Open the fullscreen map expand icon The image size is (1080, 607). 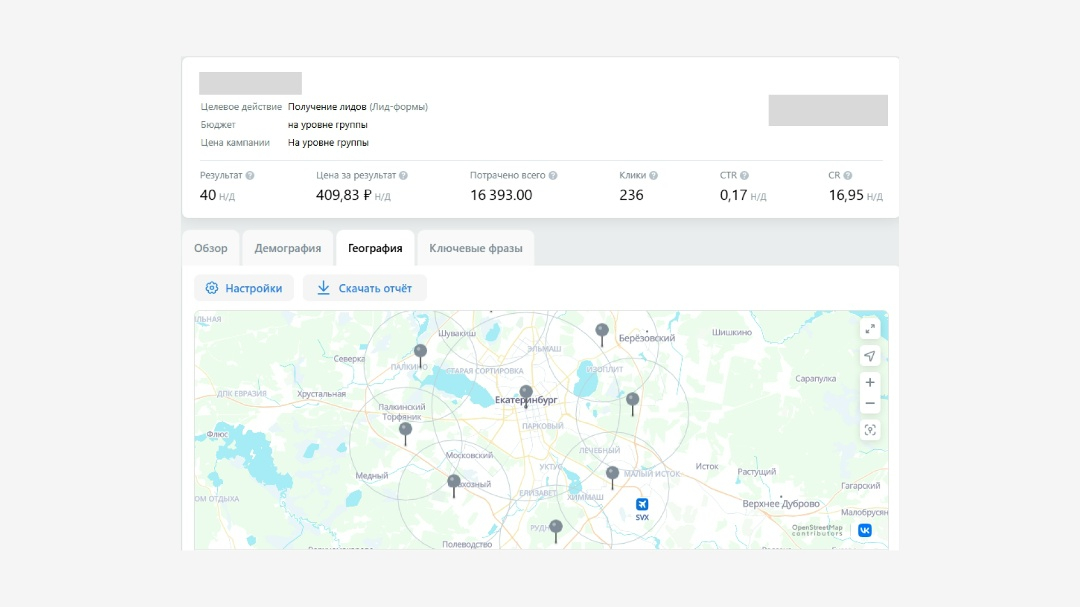[870, 329]
